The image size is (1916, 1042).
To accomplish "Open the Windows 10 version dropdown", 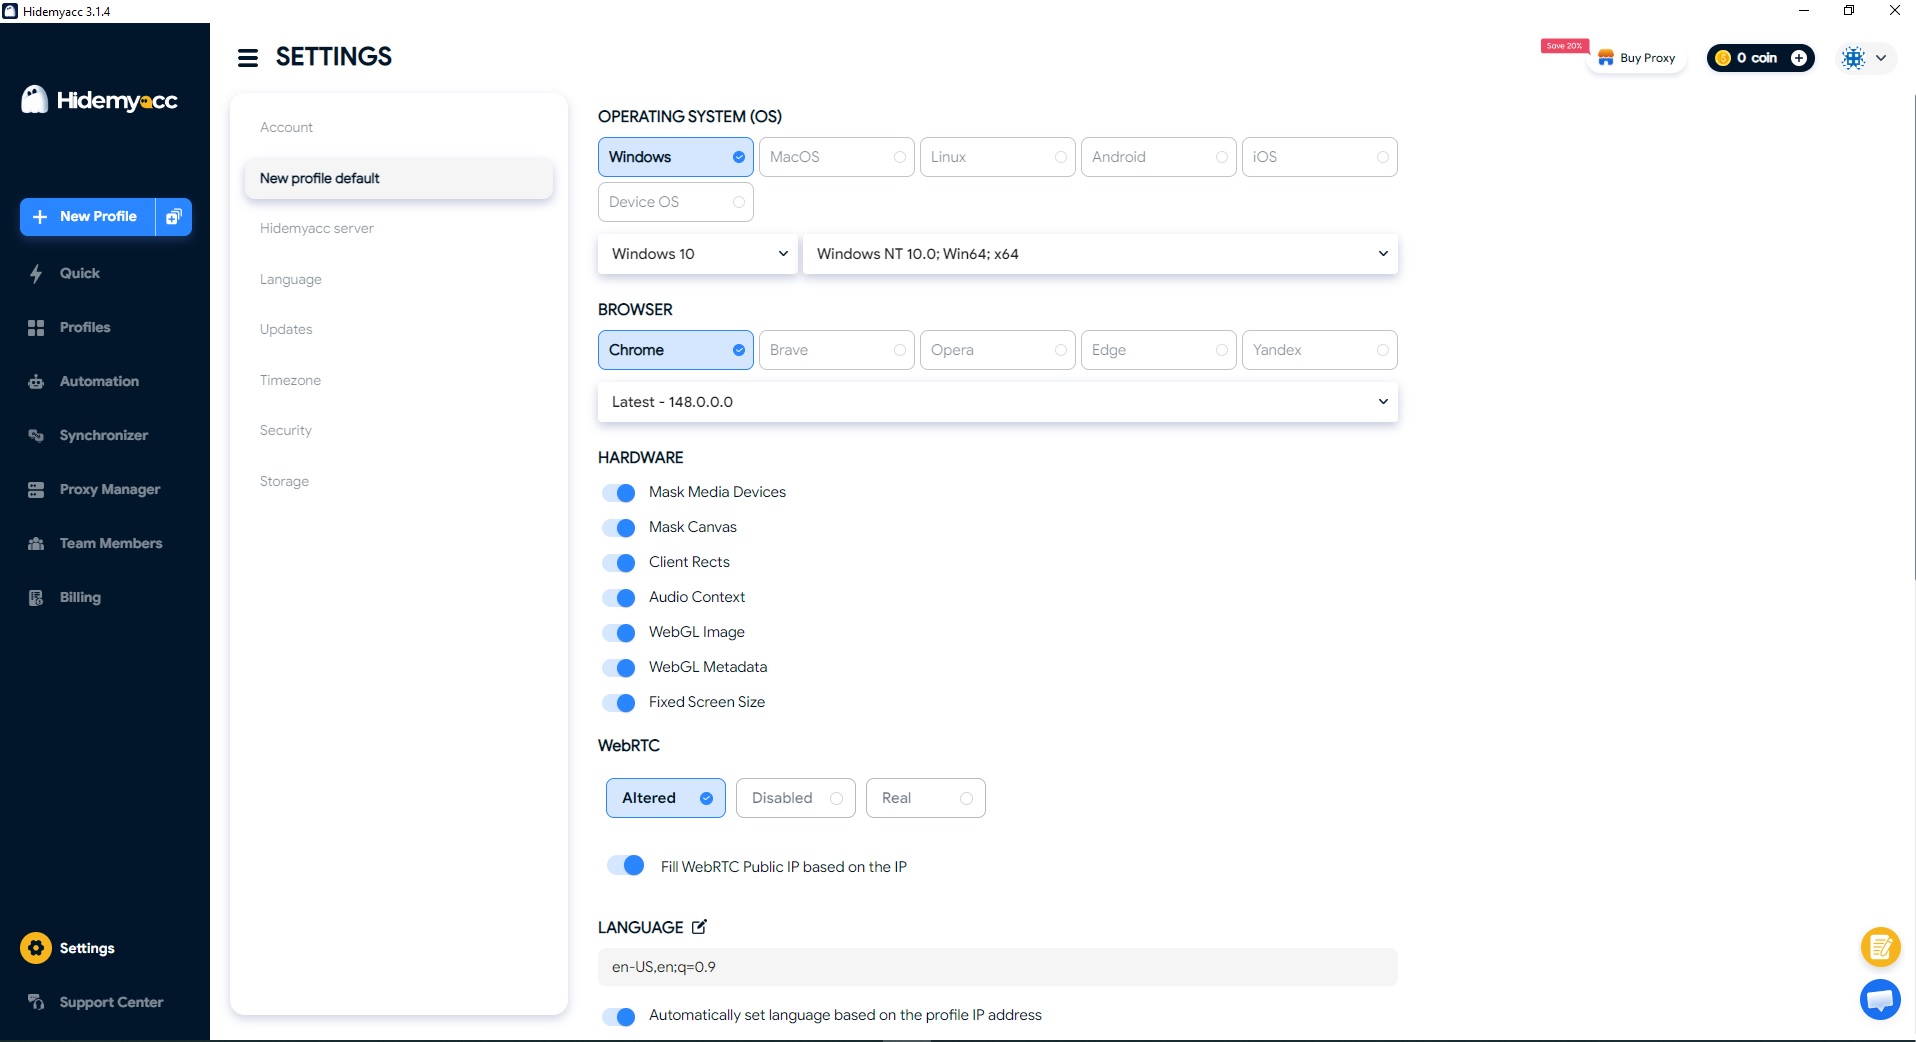I will (x=698, y=254).
